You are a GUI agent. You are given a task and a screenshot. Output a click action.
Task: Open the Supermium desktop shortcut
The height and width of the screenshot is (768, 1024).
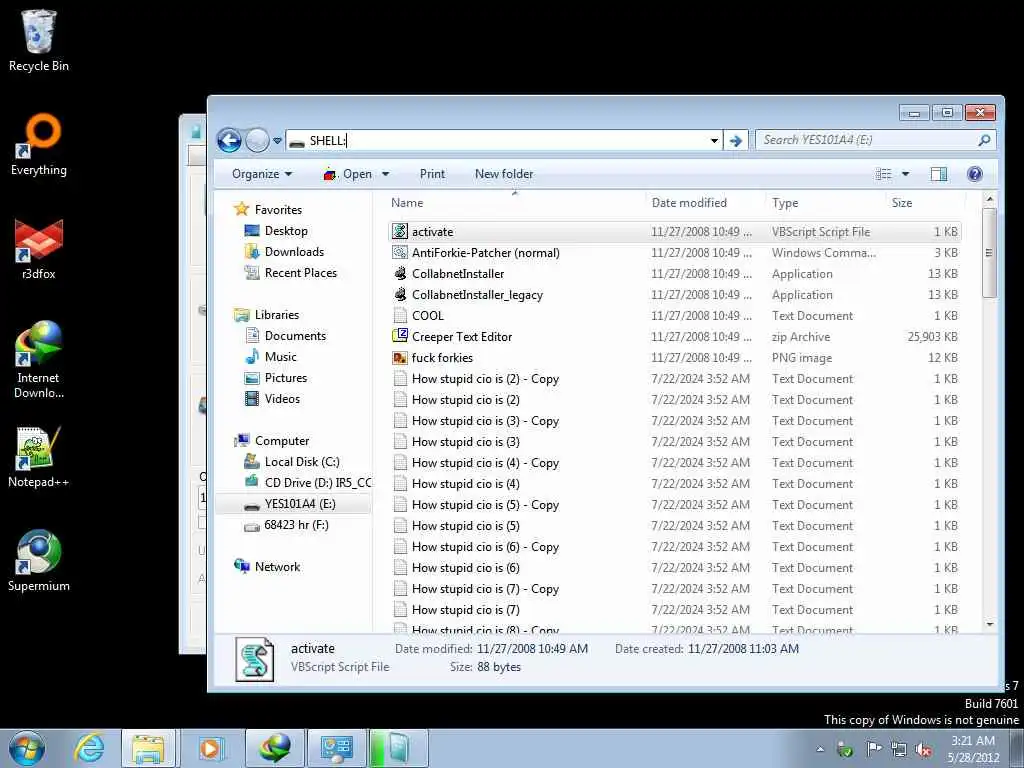[x=39, y=560]
